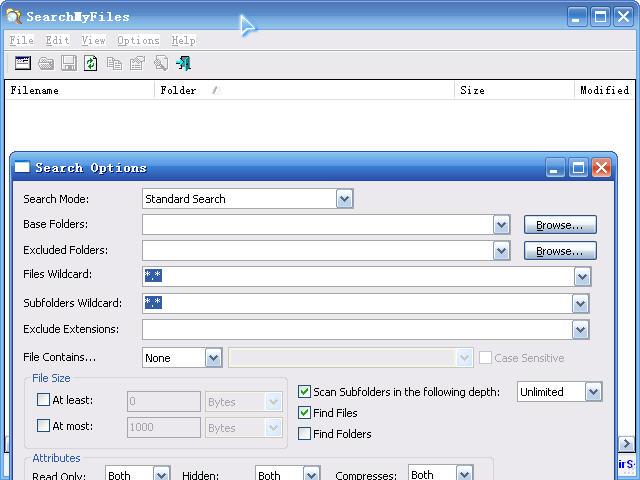640x480 pixels.
Task: Expand the Excluded Folders dropdown arrow
Action: pyautogui.click(x=501, y=251)
